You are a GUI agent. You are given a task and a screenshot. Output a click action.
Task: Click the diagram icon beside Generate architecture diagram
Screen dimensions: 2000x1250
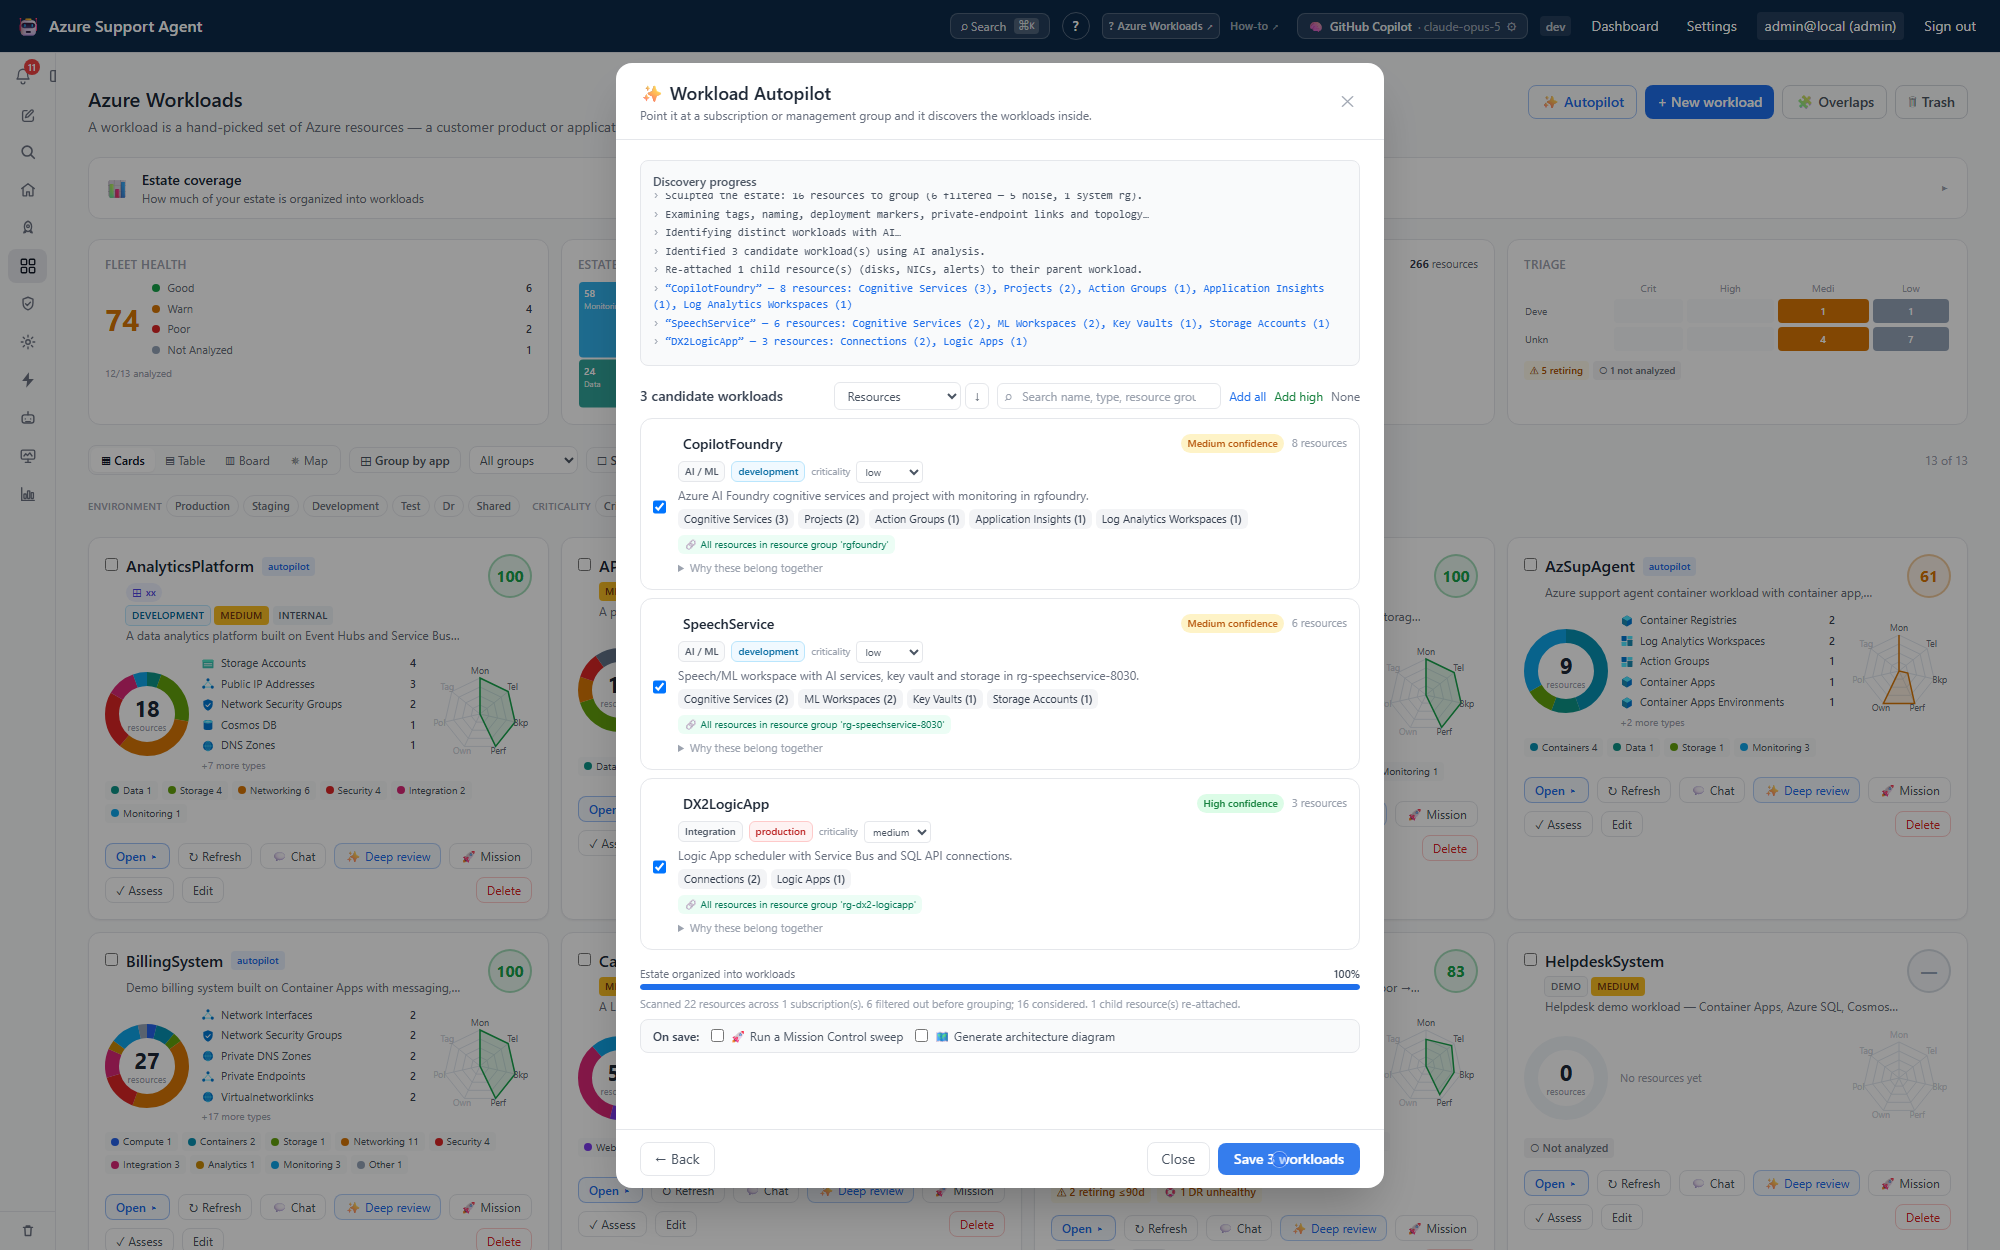pyautogui.click(x=942, y=1037)
